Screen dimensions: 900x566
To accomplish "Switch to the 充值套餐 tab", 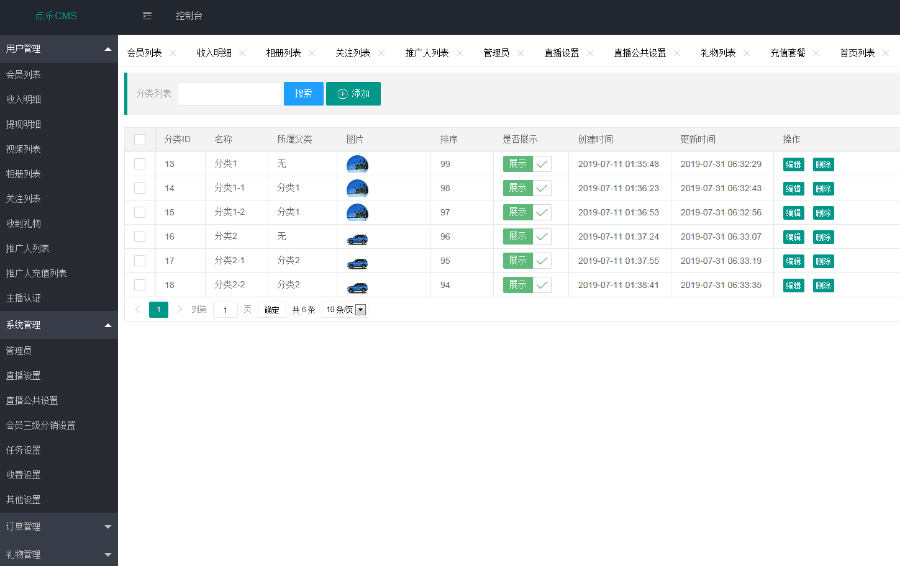I will pyautogui.click(x=788, y=53).
